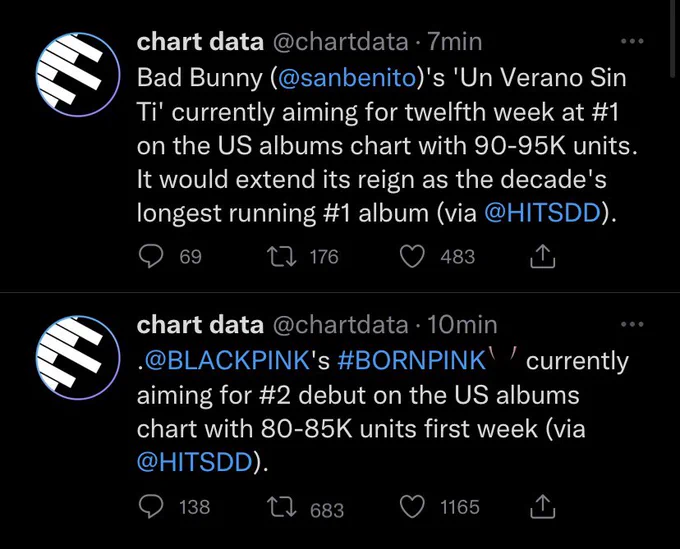Retweet the BLACKPINK BORNPINK tweet
The image size is (680, 549).
click(x=281, y=507)
